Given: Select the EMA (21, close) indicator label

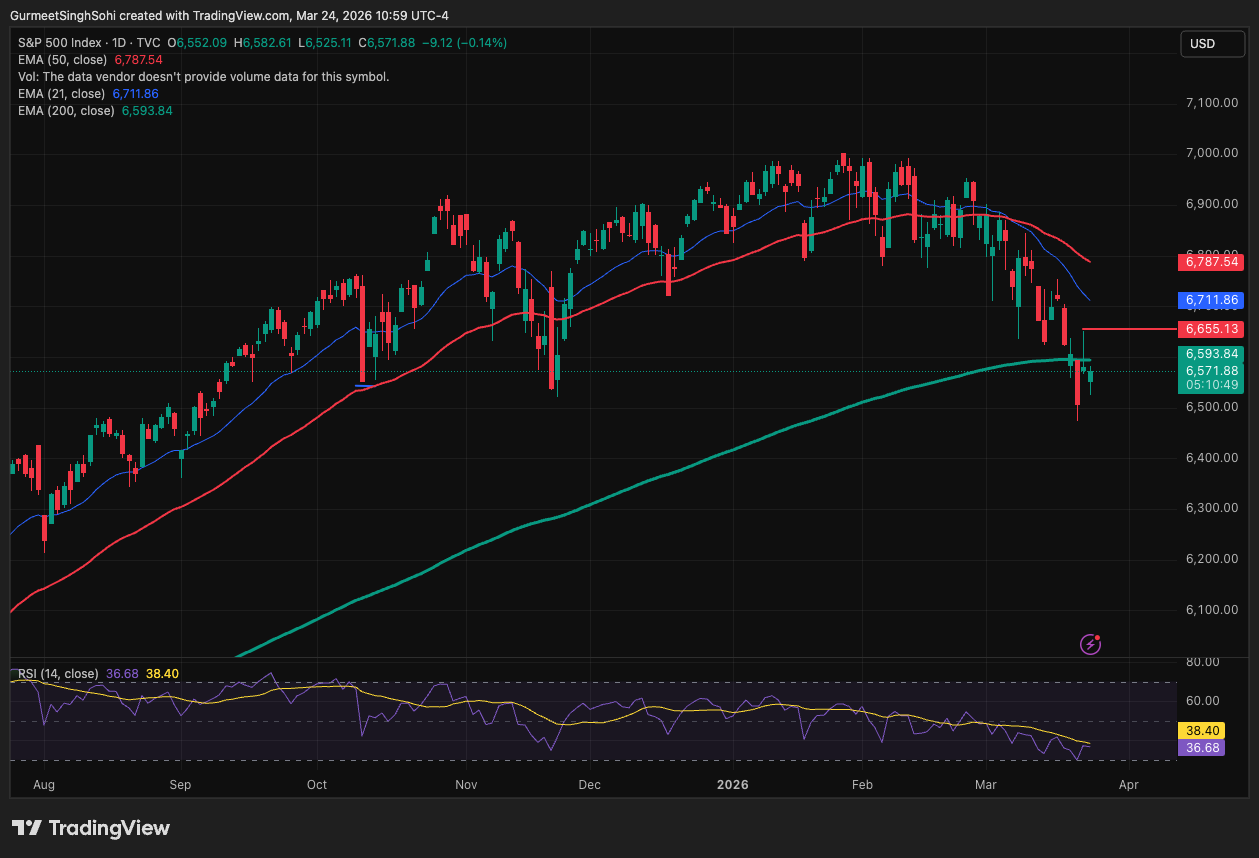Looking at the screenshot, I should (62, 94).
